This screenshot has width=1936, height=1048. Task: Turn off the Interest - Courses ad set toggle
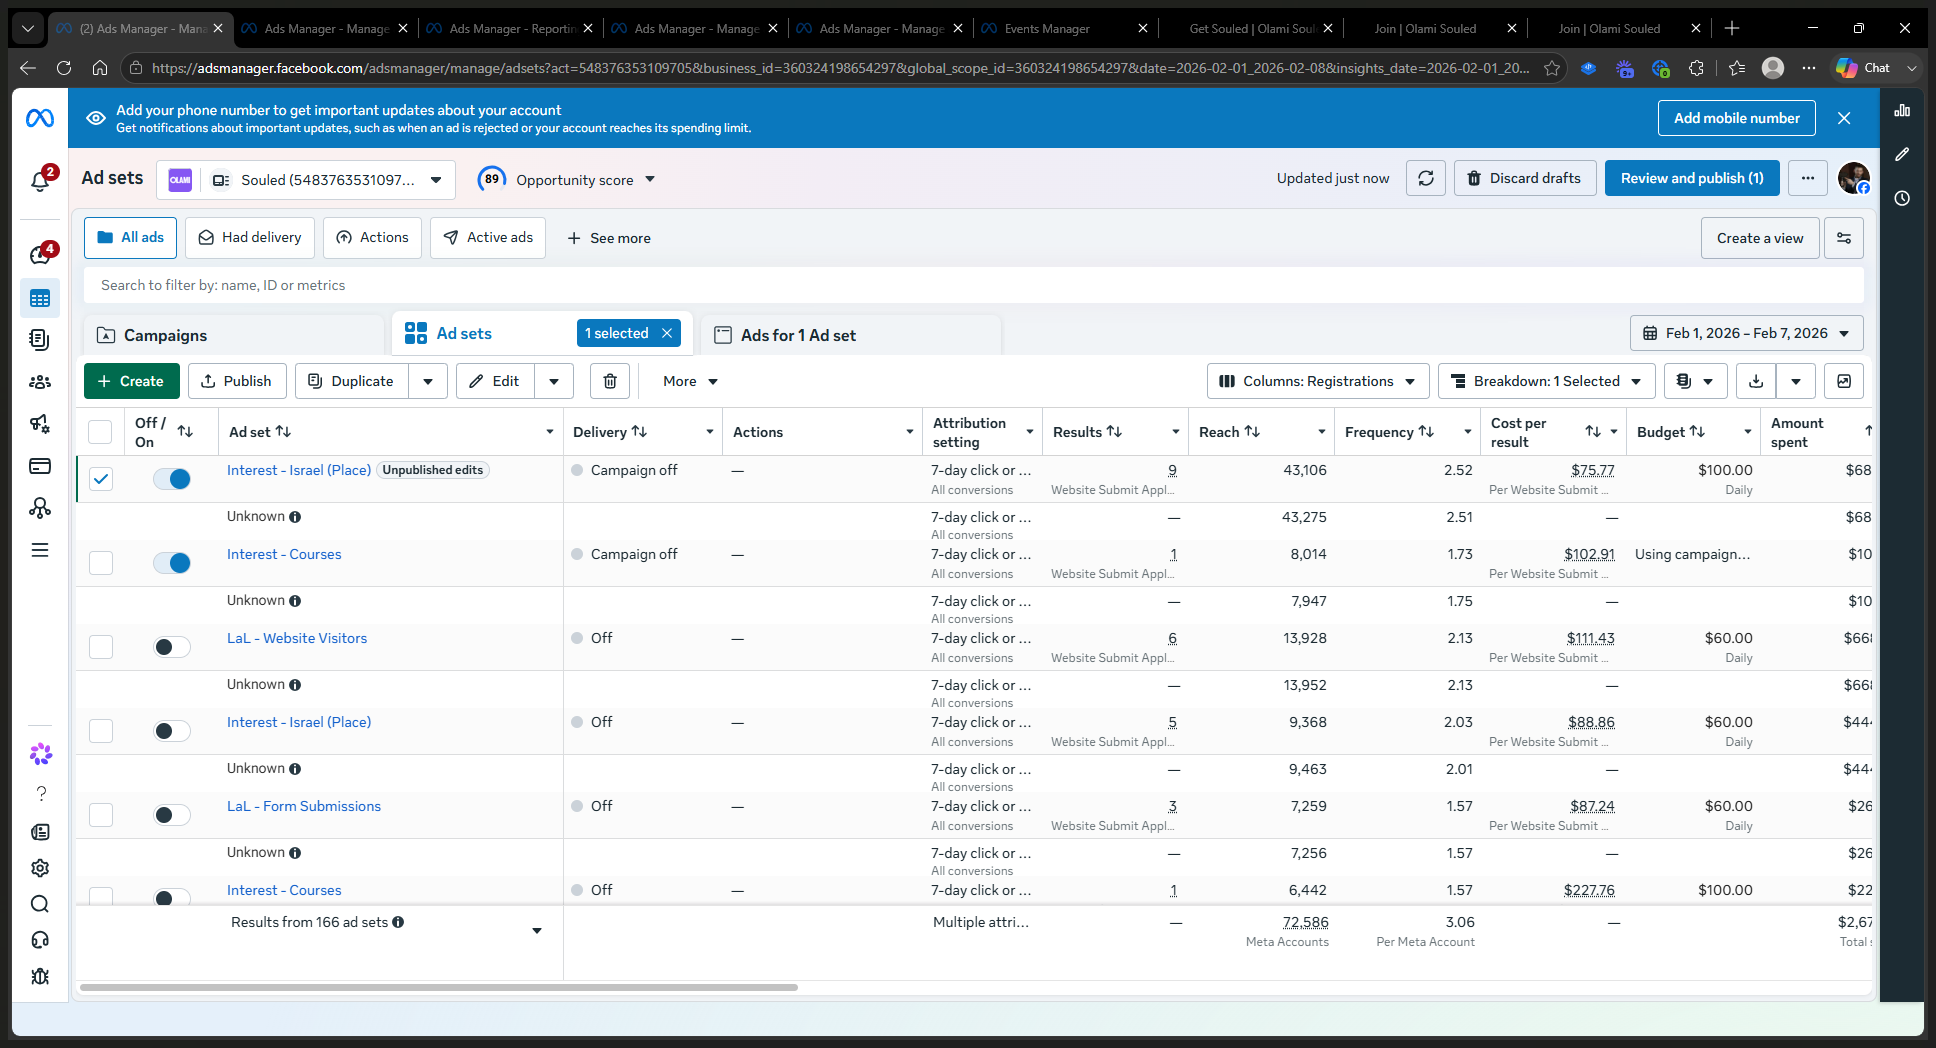(172, 563)
